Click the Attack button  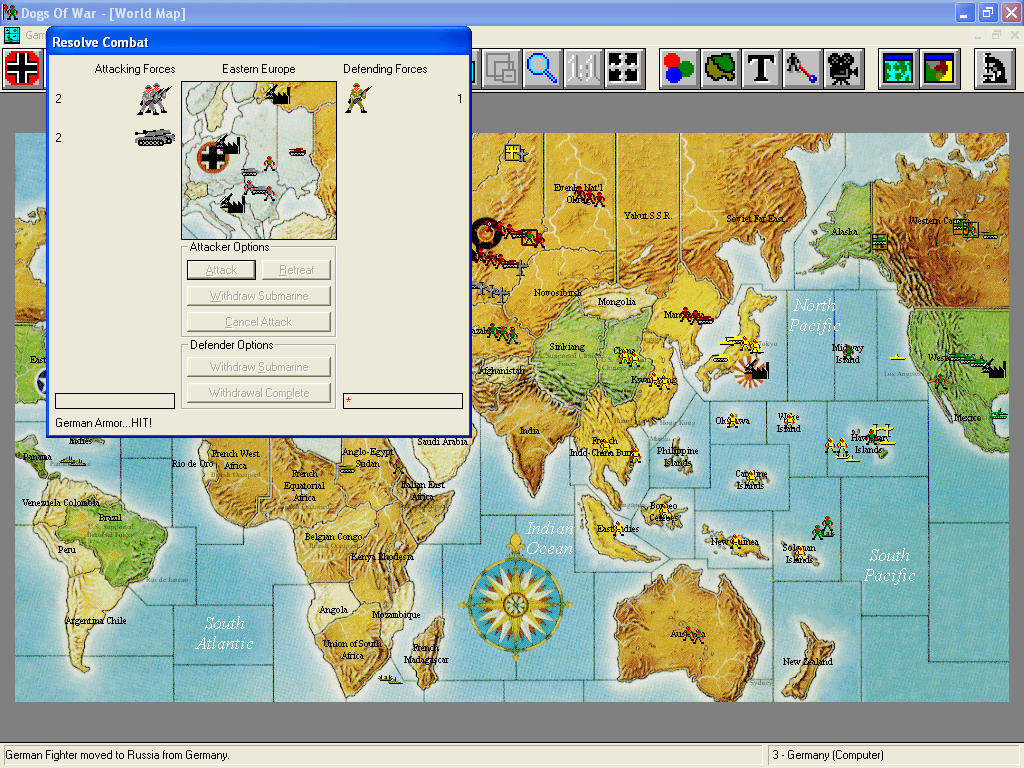pyautogui.click(x=221, y=270)
